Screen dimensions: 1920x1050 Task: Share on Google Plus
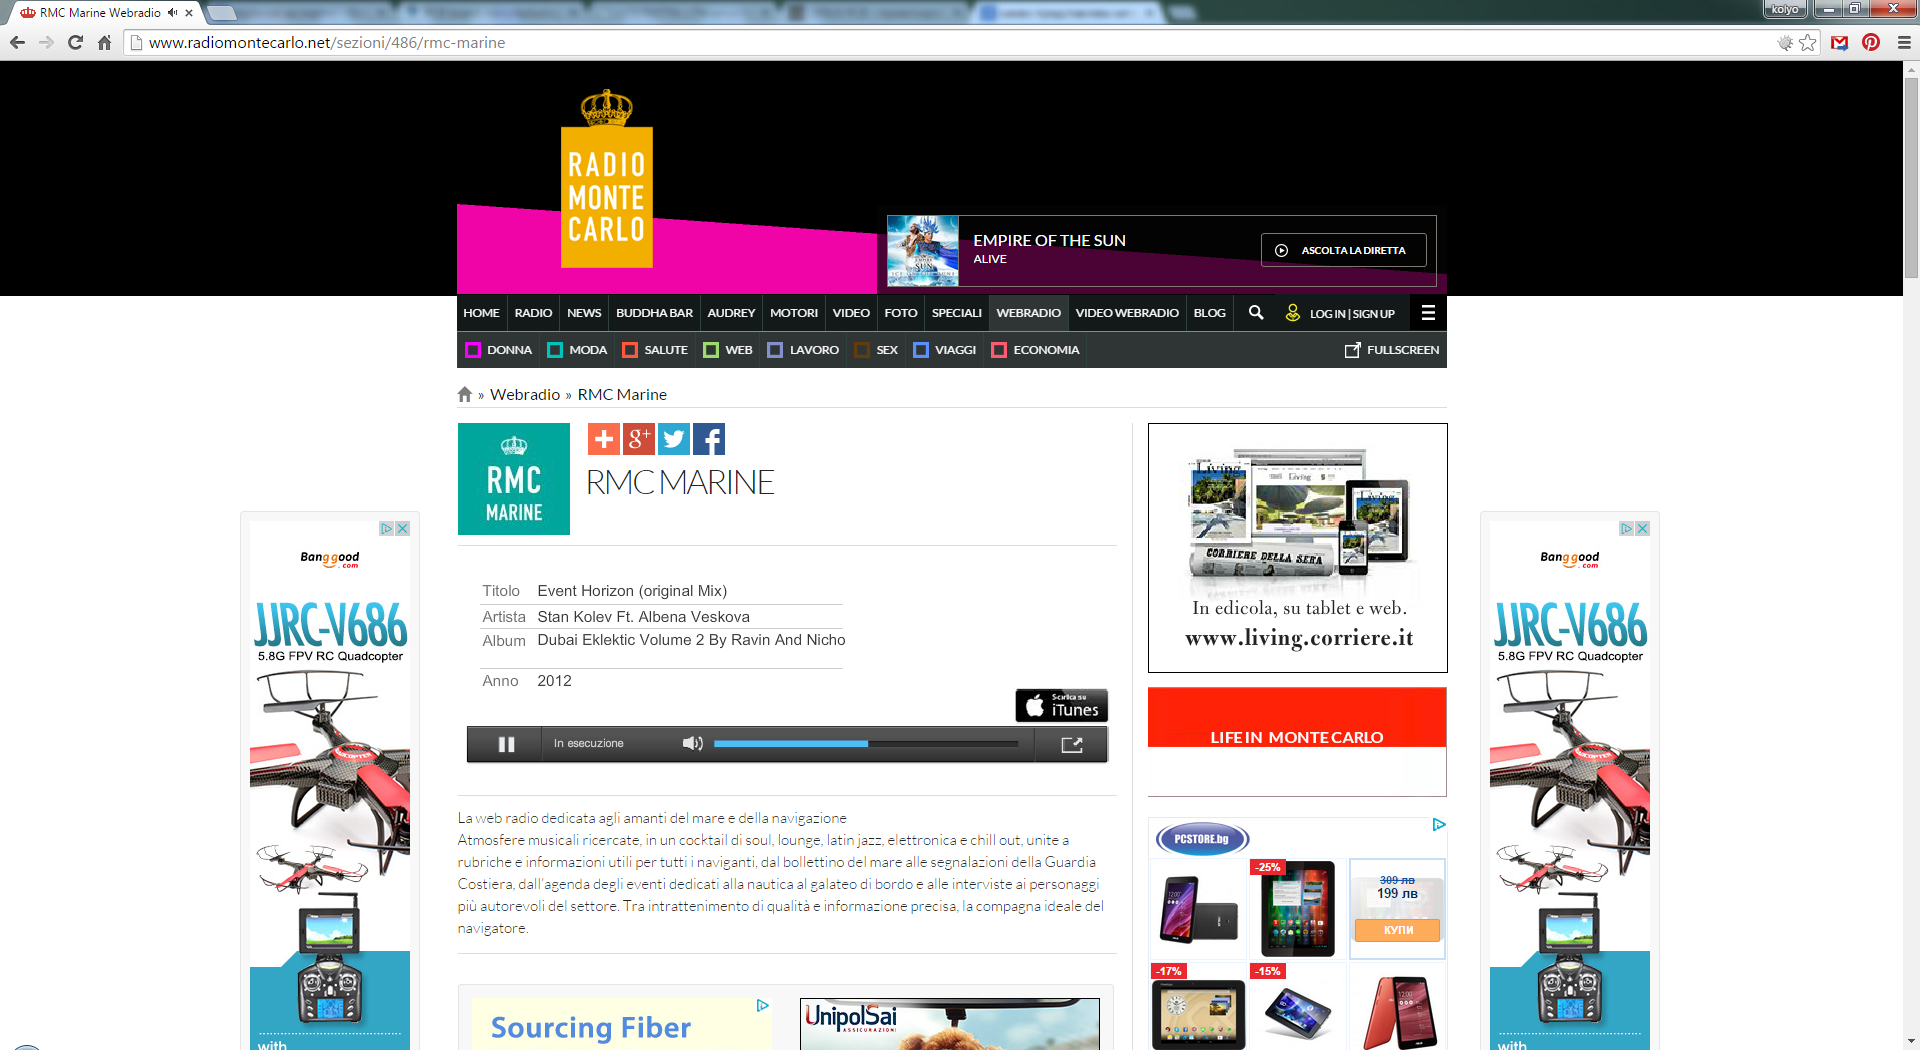639,439
